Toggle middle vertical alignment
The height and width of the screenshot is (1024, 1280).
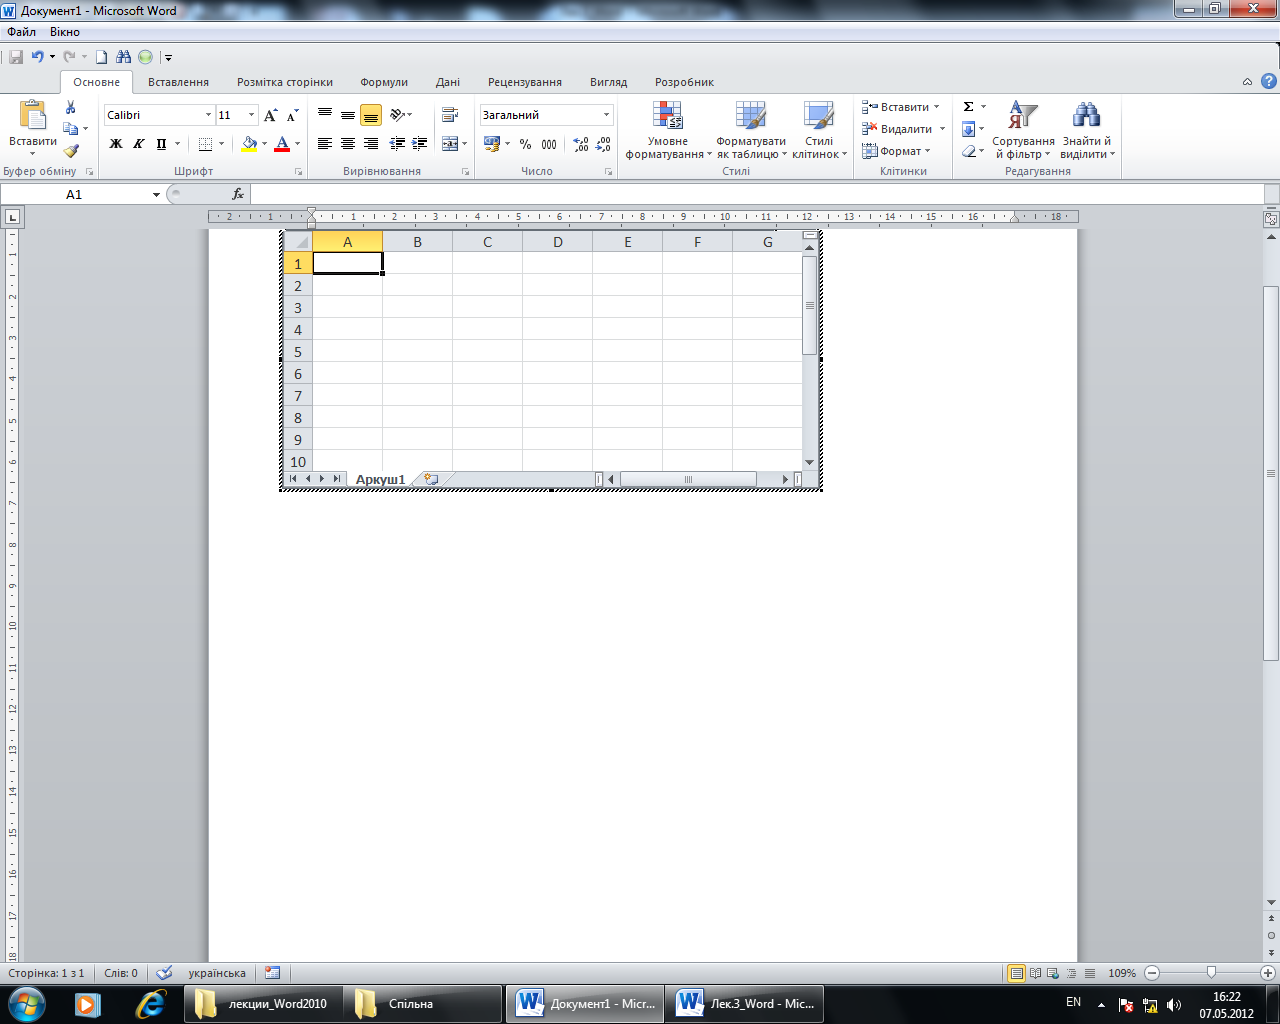tap(348, 115)
